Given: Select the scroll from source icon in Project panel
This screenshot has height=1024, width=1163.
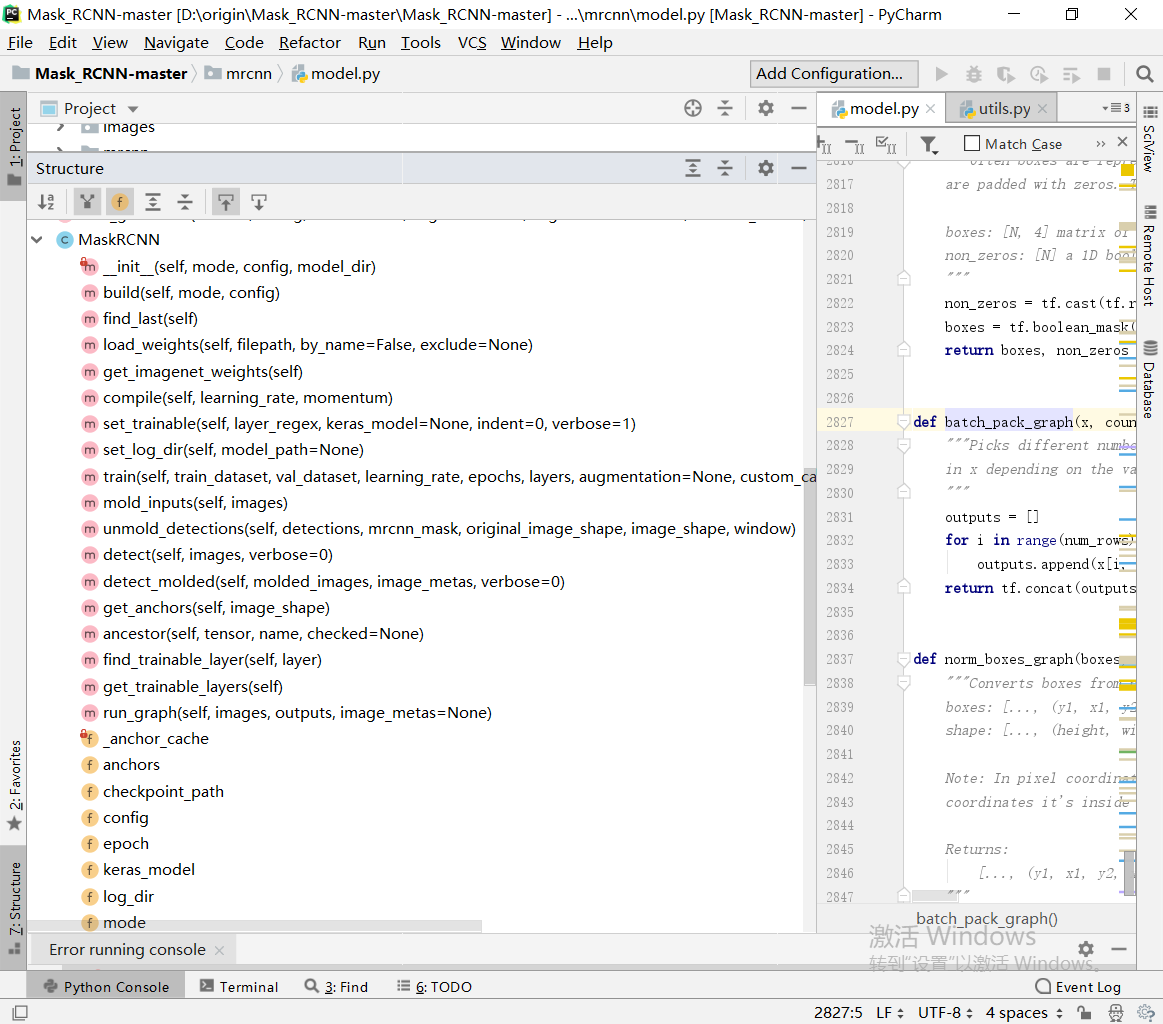Looking at the screenshot, I should pyautogui.click(x=693, y=108).
